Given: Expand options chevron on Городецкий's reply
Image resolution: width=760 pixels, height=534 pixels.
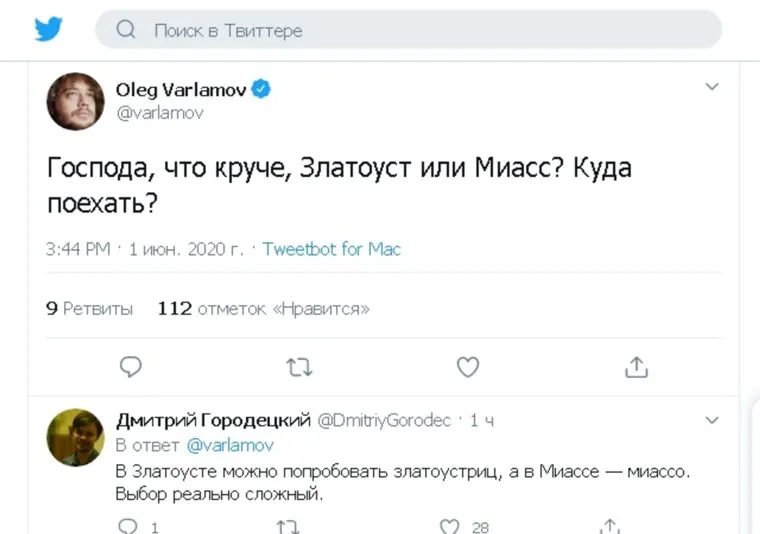Looking at the screenshot, I should 712,419.
